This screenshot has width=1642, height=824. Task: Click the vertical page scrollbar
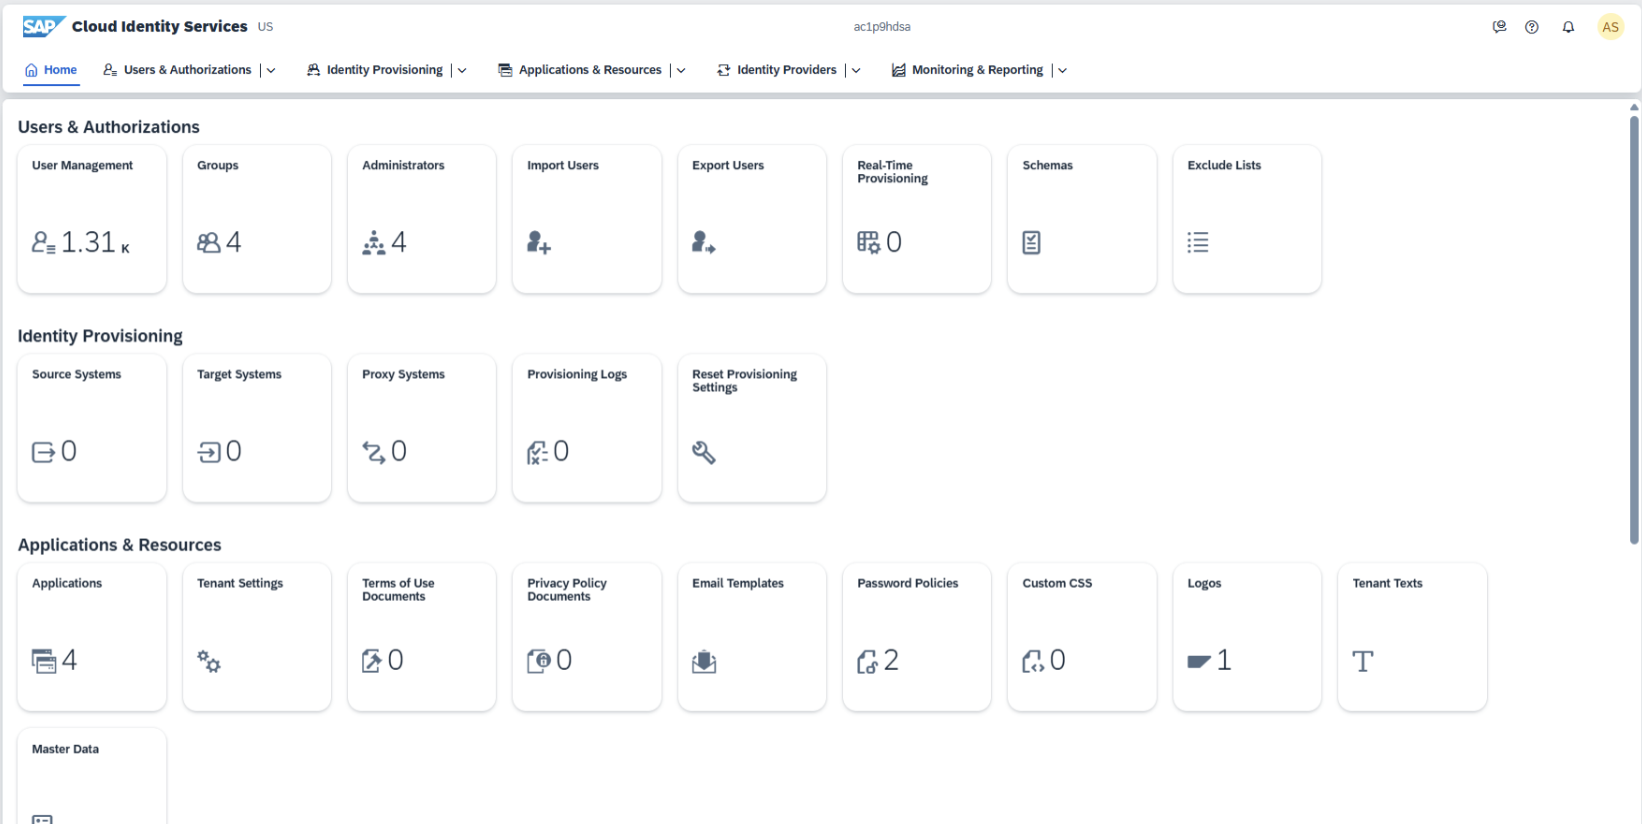coord(1634,330)
